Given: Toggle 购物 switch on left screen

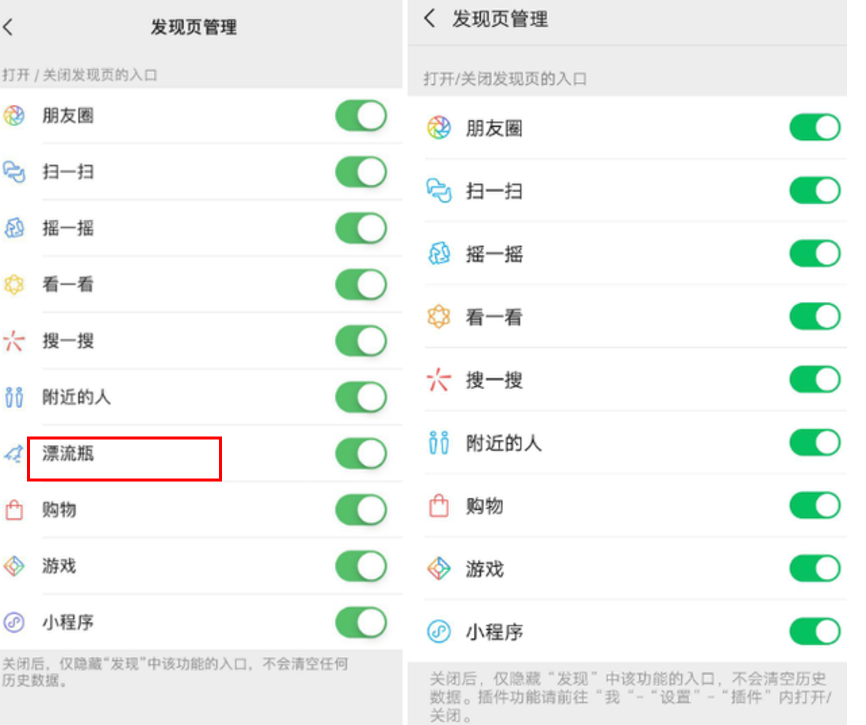Looking at the screenshot, I should [x=361, y=510].
